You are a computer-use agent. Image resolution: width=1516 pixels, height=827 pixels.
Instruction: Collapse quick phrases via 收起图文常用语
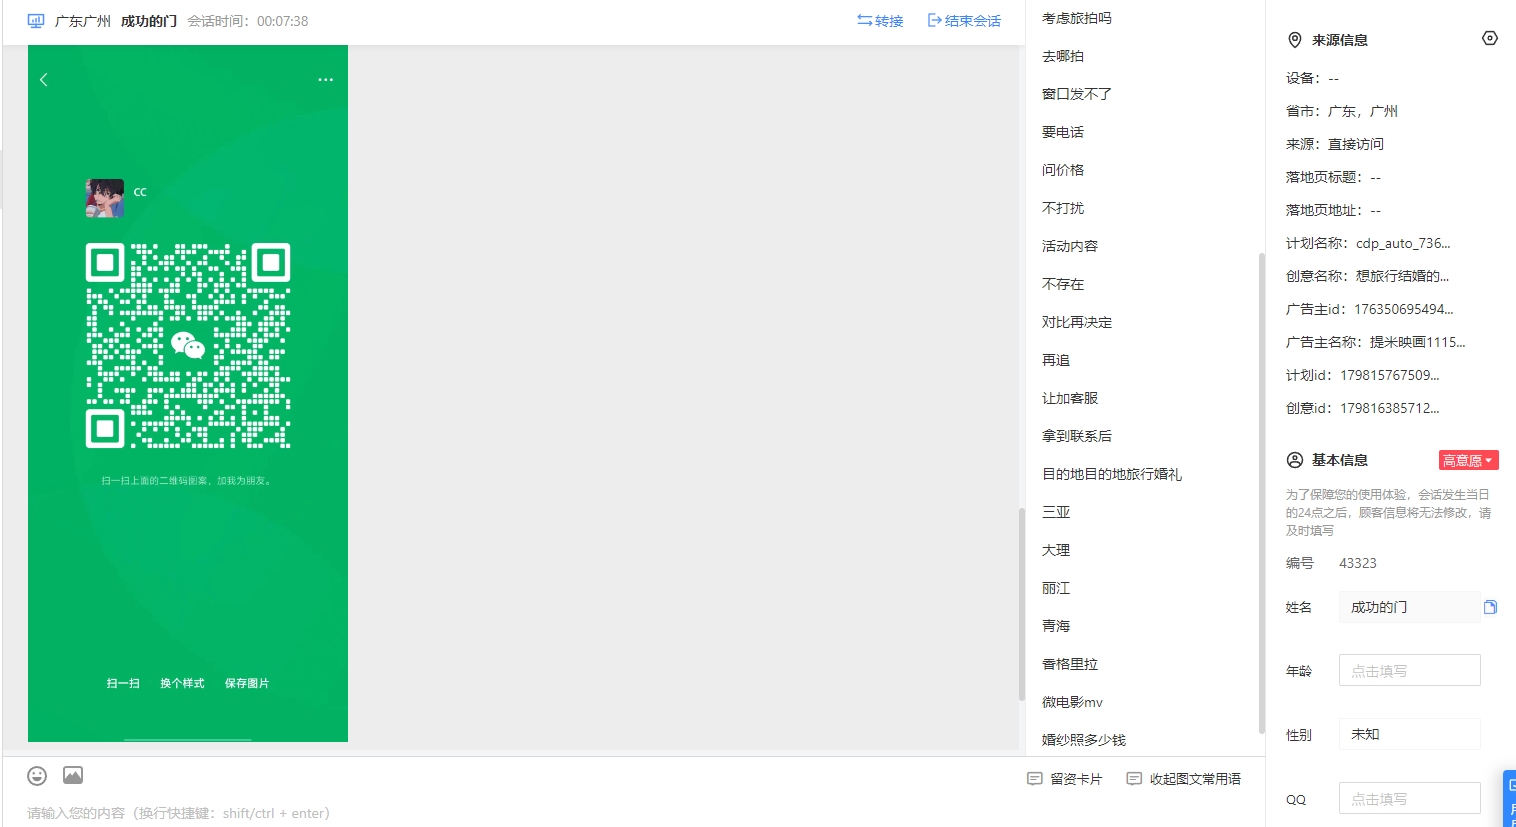[x=1184, y=779]
